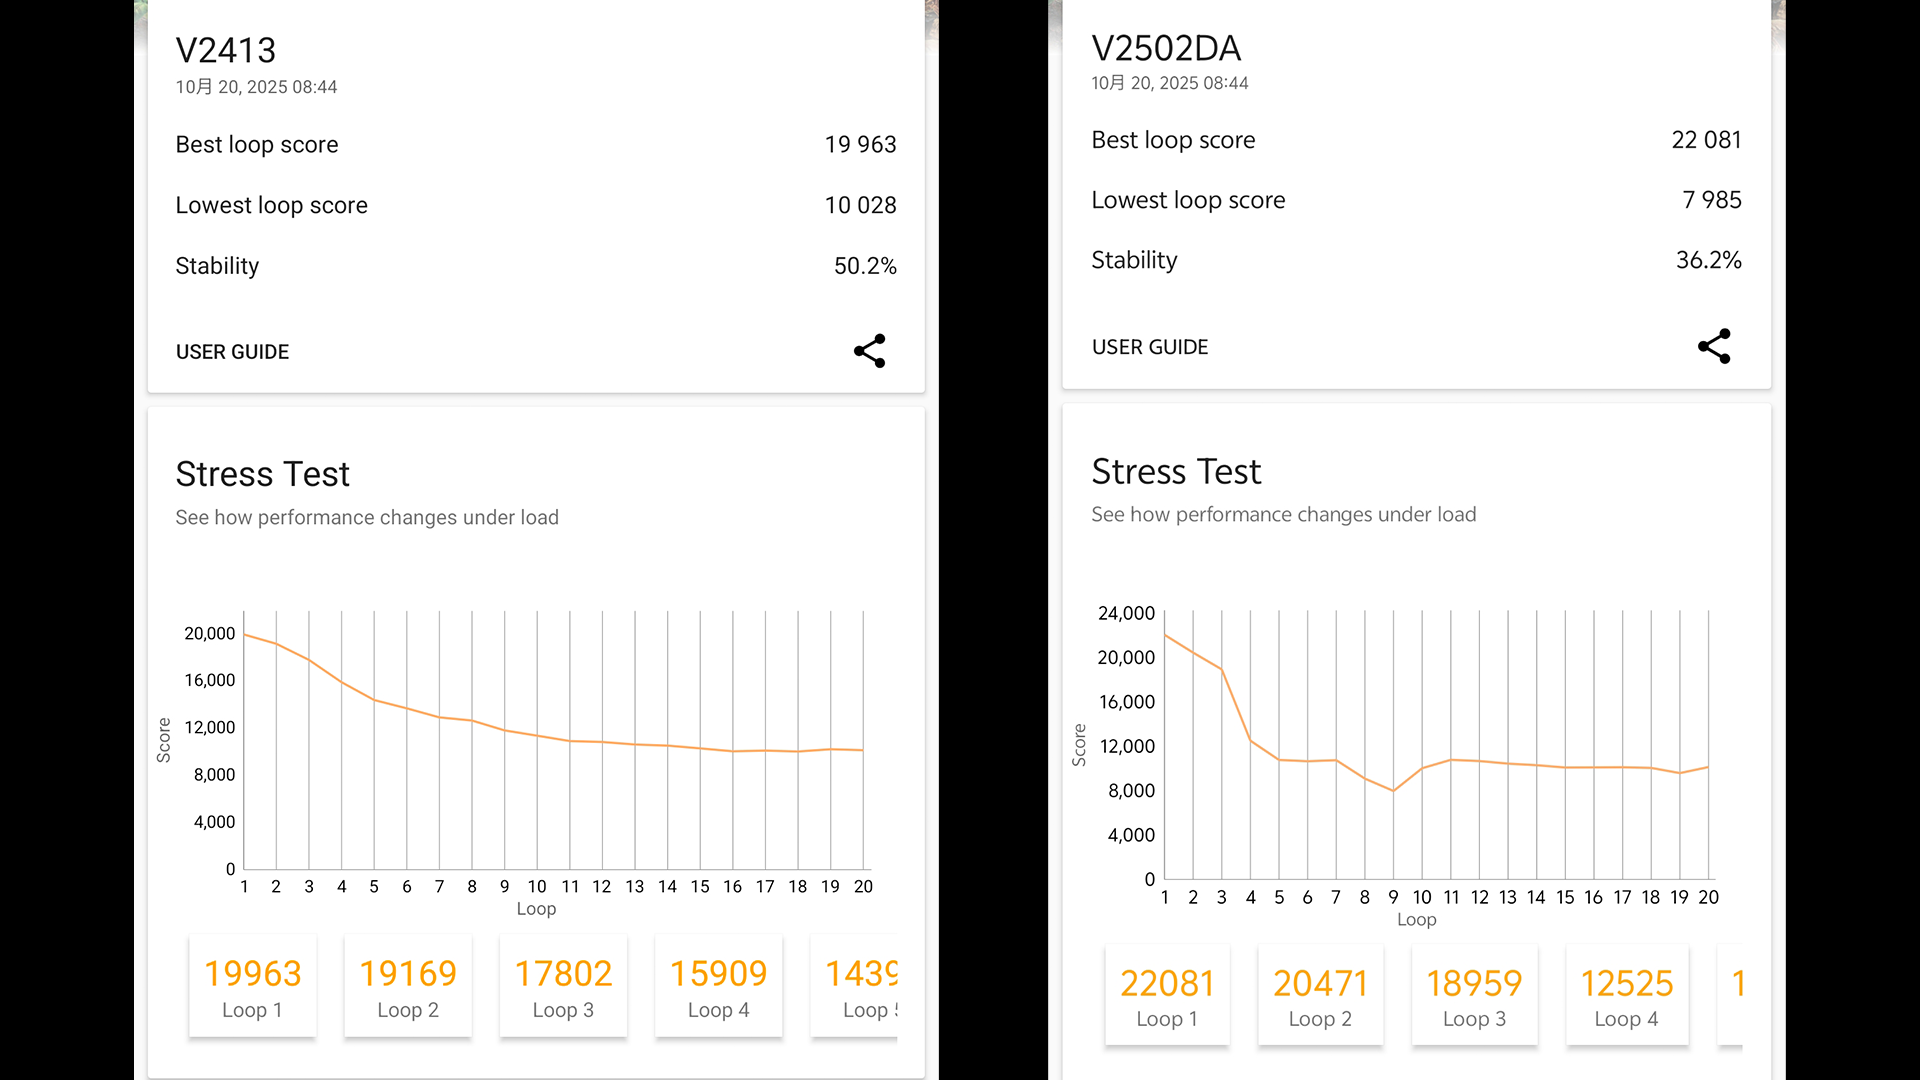The width and height of the screenshot is (1920, 1080).
Task: Select Loop 2 card showing 20471
Action: [1320, 996]
